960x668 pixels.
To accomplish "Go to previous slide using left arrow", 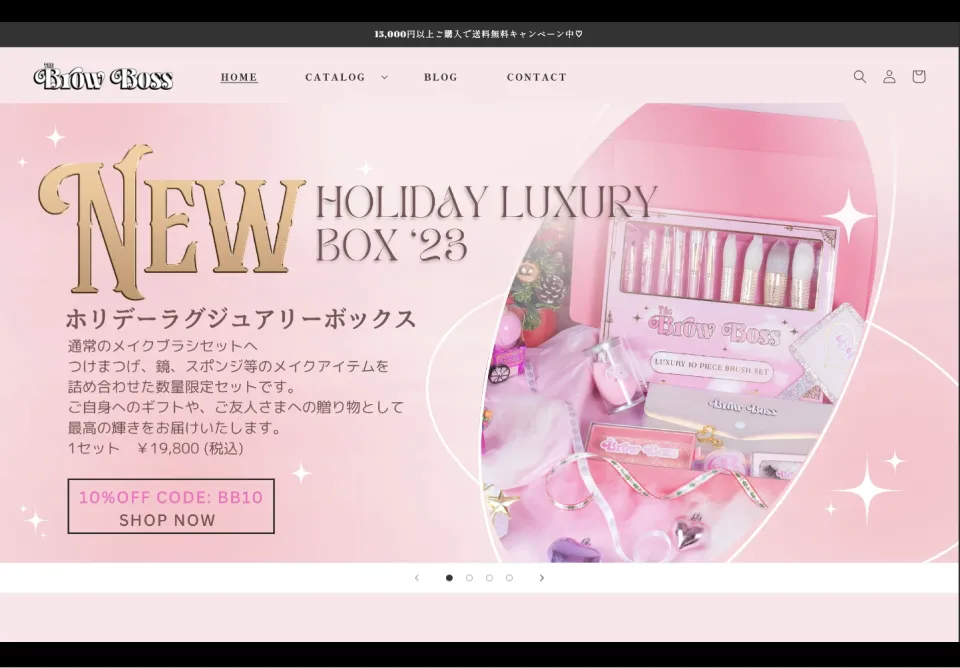I will coord(417,577).
